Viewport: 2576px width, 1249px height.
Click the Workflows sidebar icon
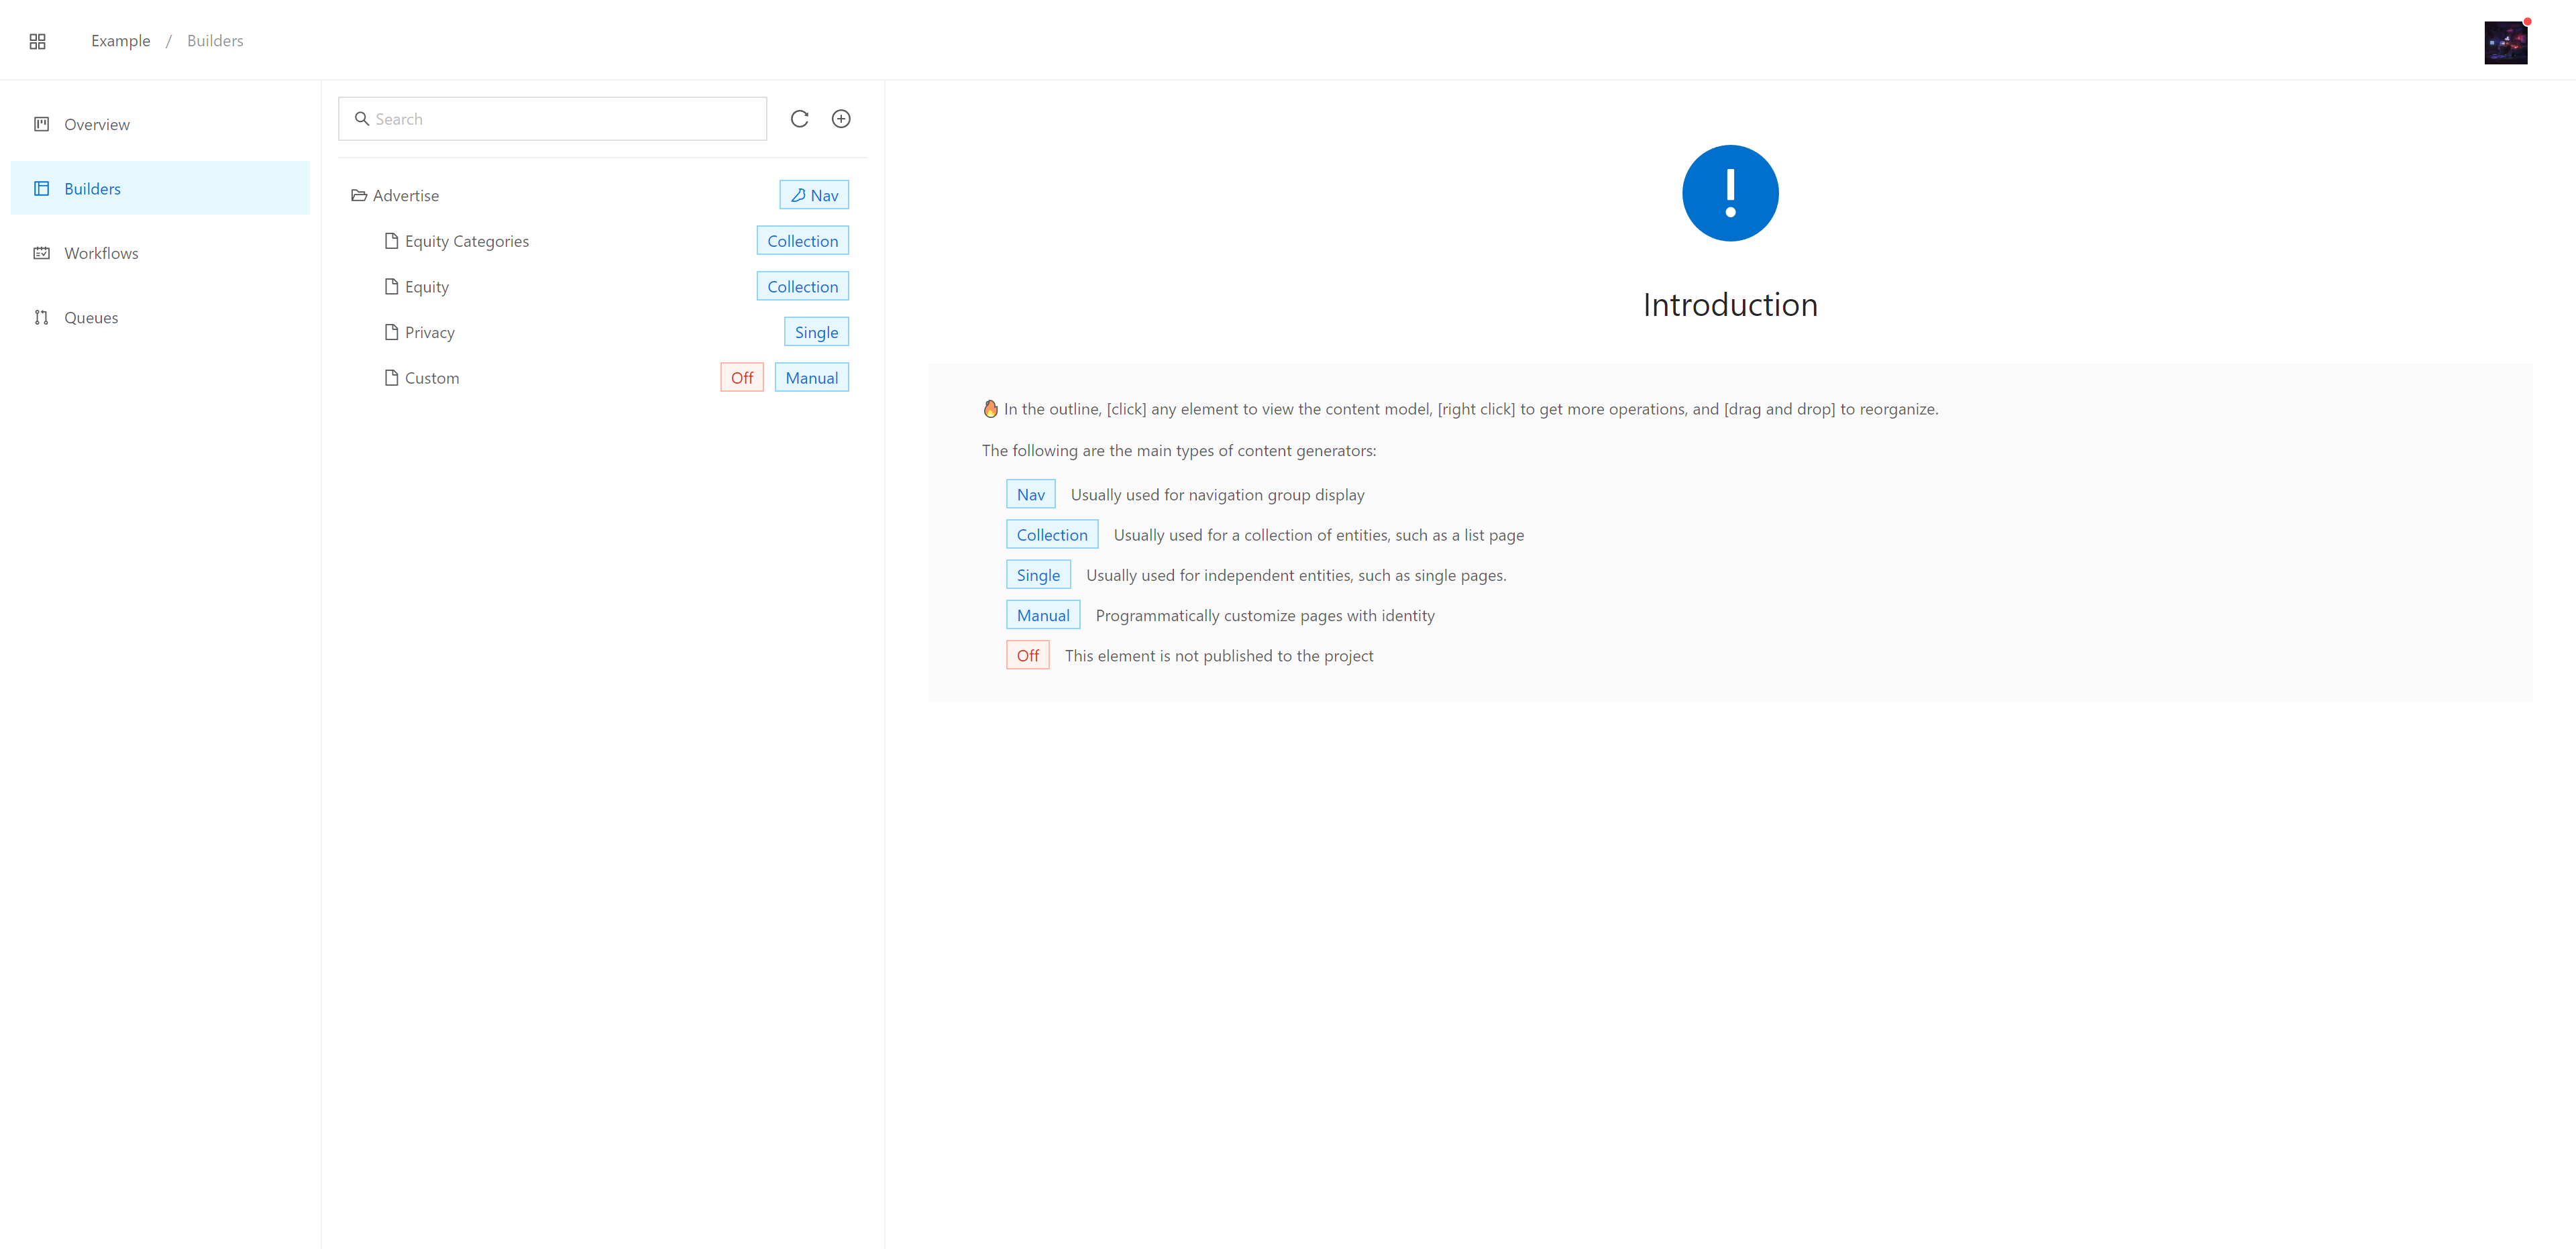coord(42,253)
